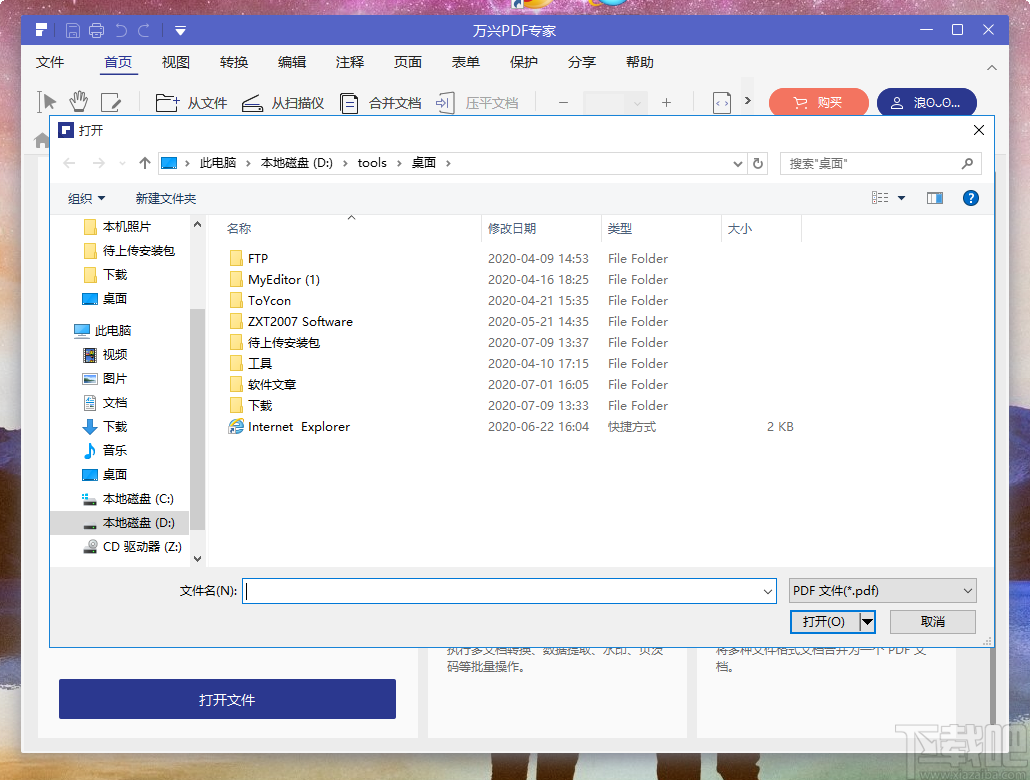Click the edit pencil icon in the toolbar

[113, 101]
